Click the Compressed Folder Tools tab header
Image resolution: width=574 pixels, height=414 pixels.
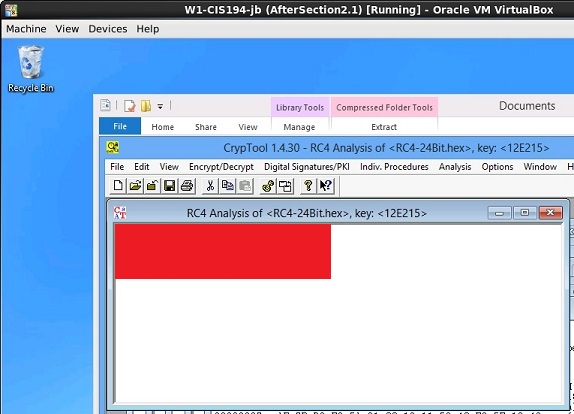384,107
